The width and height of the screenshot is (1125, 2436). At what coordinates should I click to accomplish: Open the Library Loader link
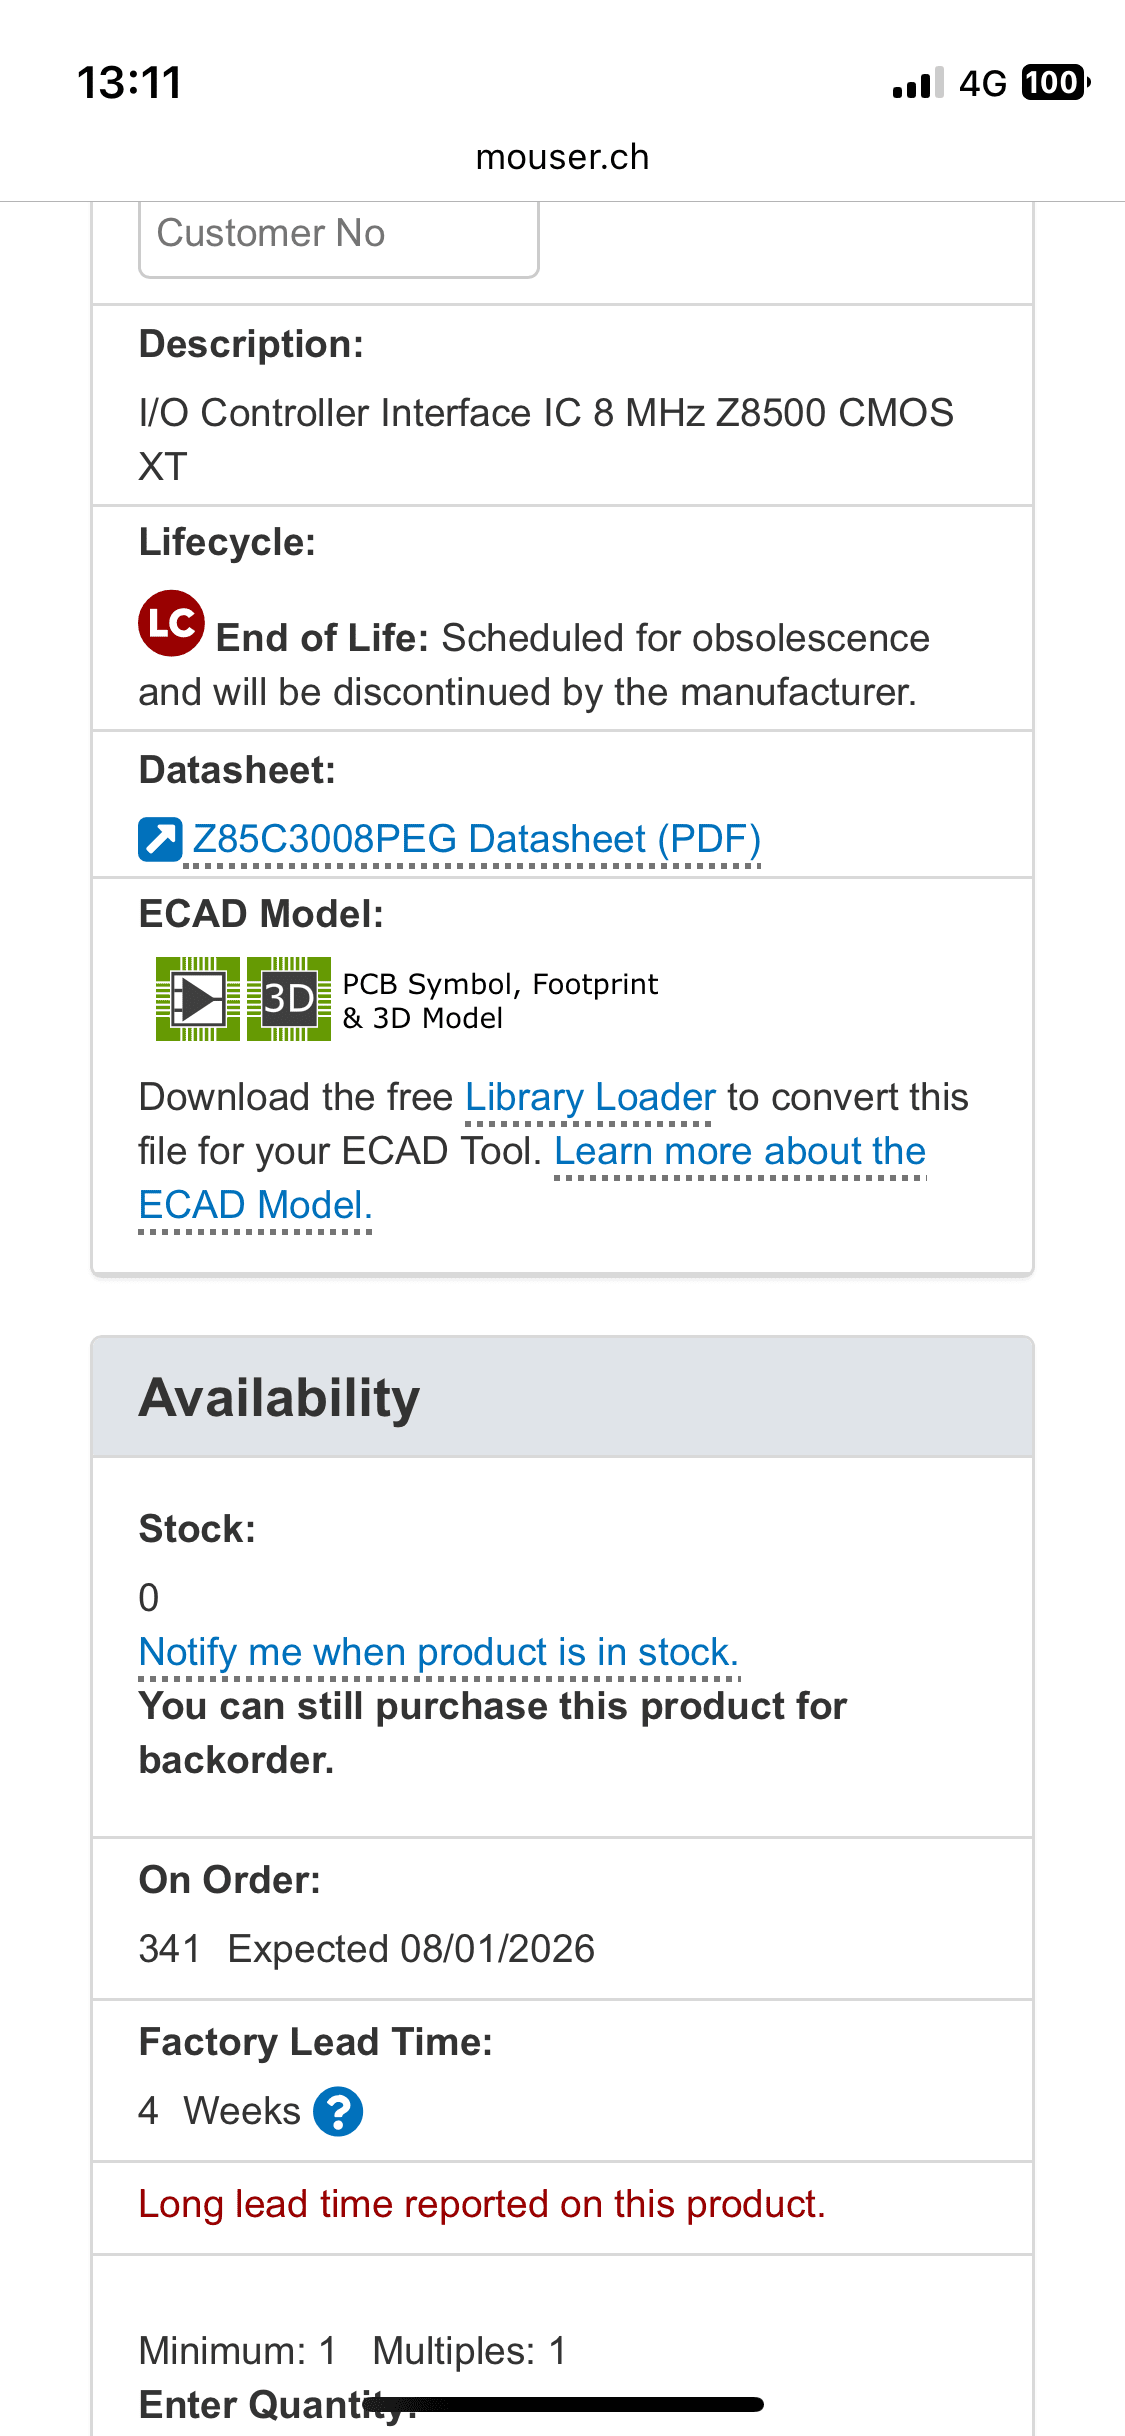[x=590, y=1097]
